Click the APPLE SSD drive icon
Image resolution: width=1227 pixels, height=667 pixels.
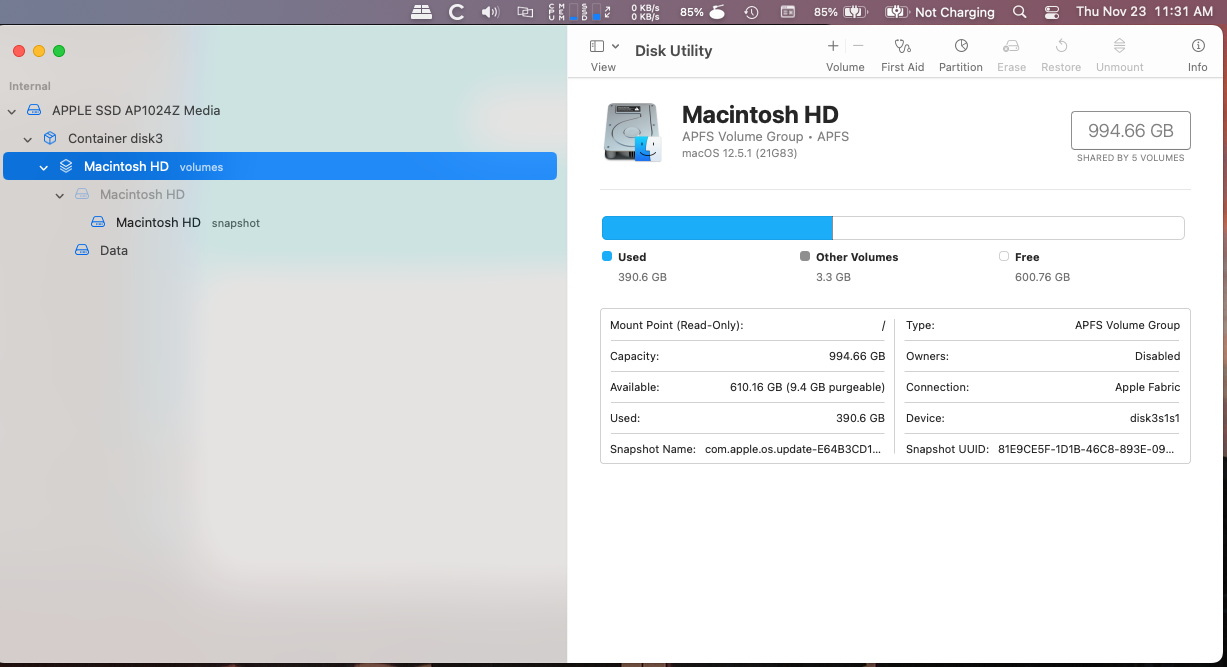coord(35,111)
